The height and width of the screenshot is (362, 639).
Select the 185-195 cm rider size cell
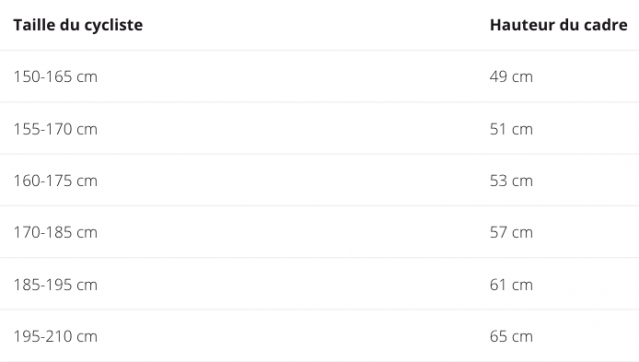click(55, 285)
